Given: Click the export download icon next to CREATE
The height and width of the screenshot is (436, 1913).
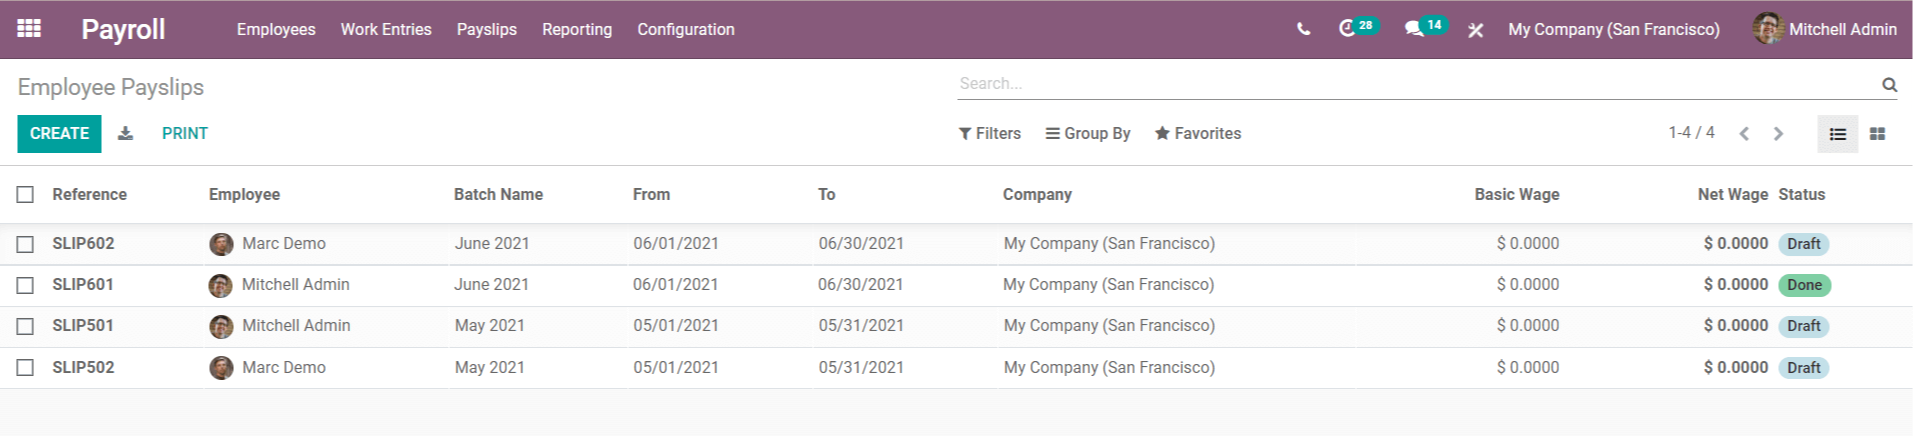Looking at the screenshot, I should (x=125, y=133).
